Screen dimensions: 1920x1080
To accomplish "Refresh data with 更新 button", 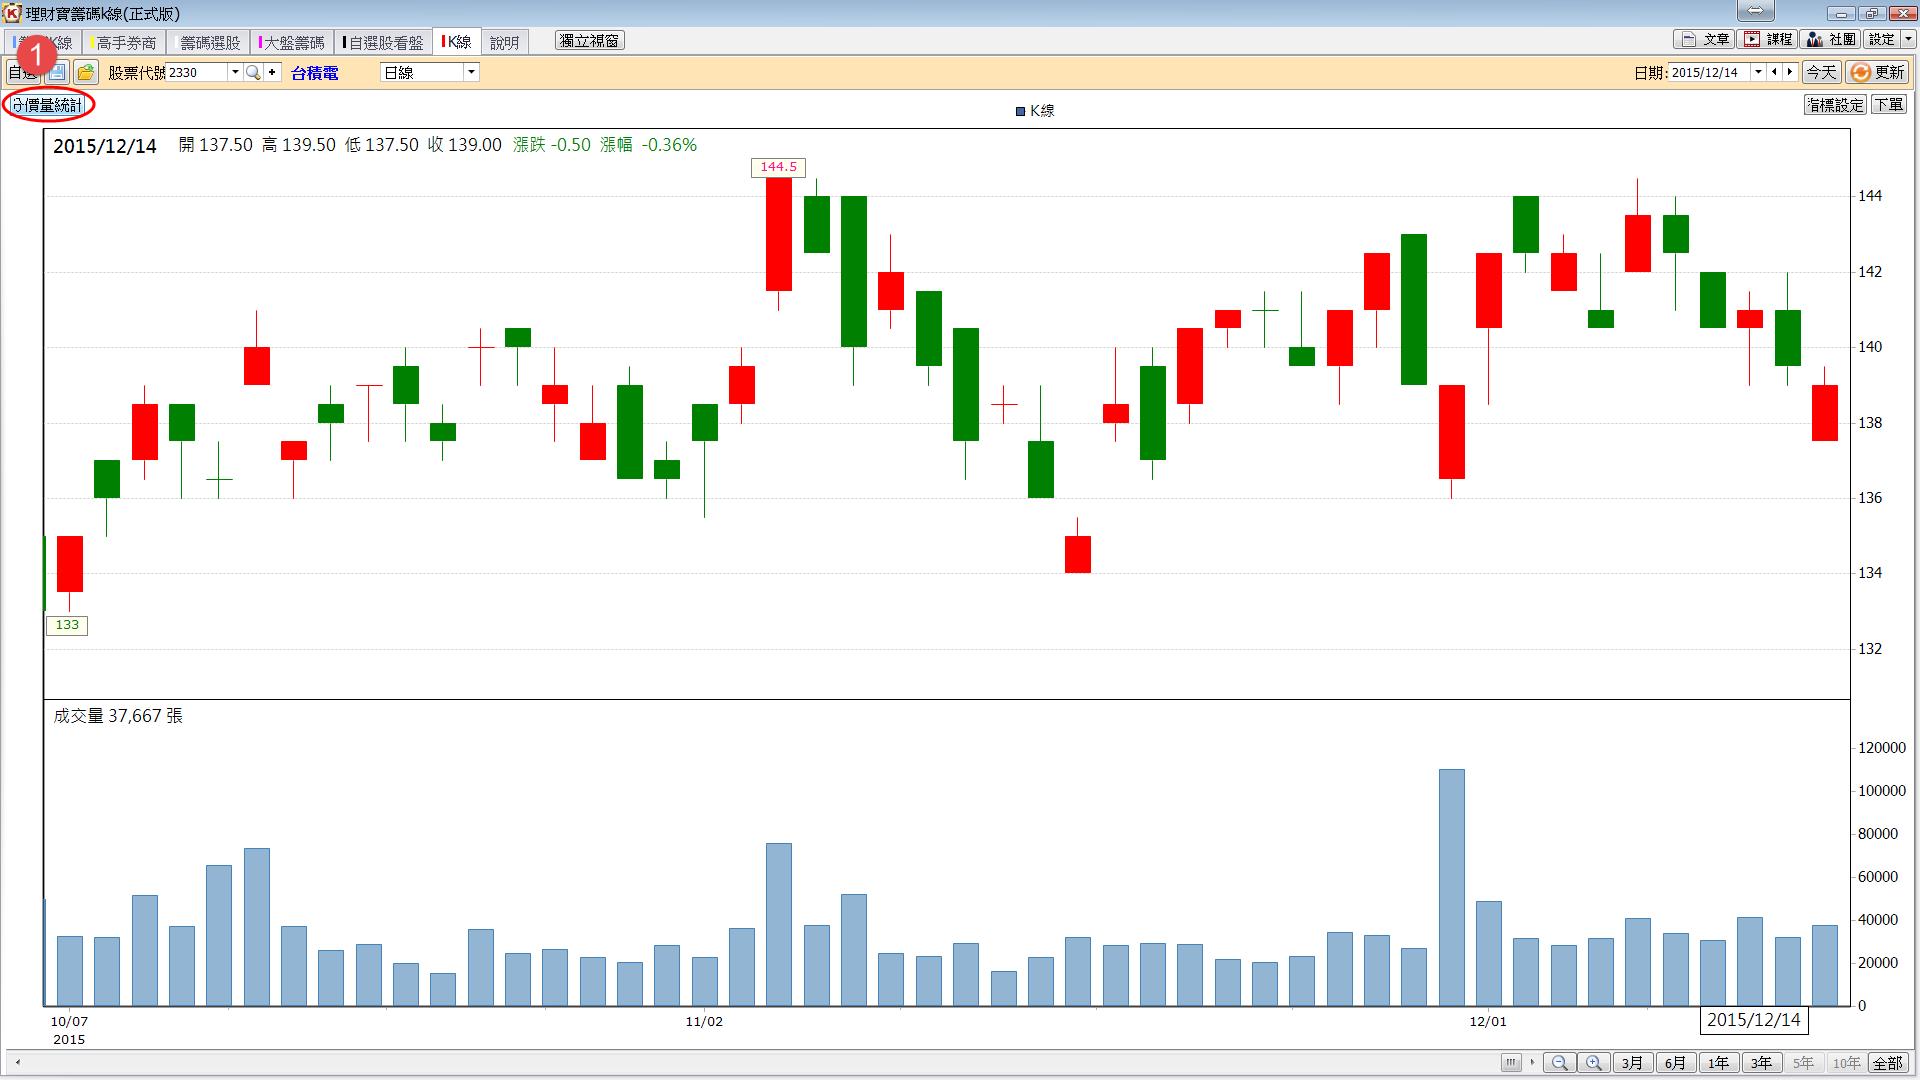I will 1877,72.
